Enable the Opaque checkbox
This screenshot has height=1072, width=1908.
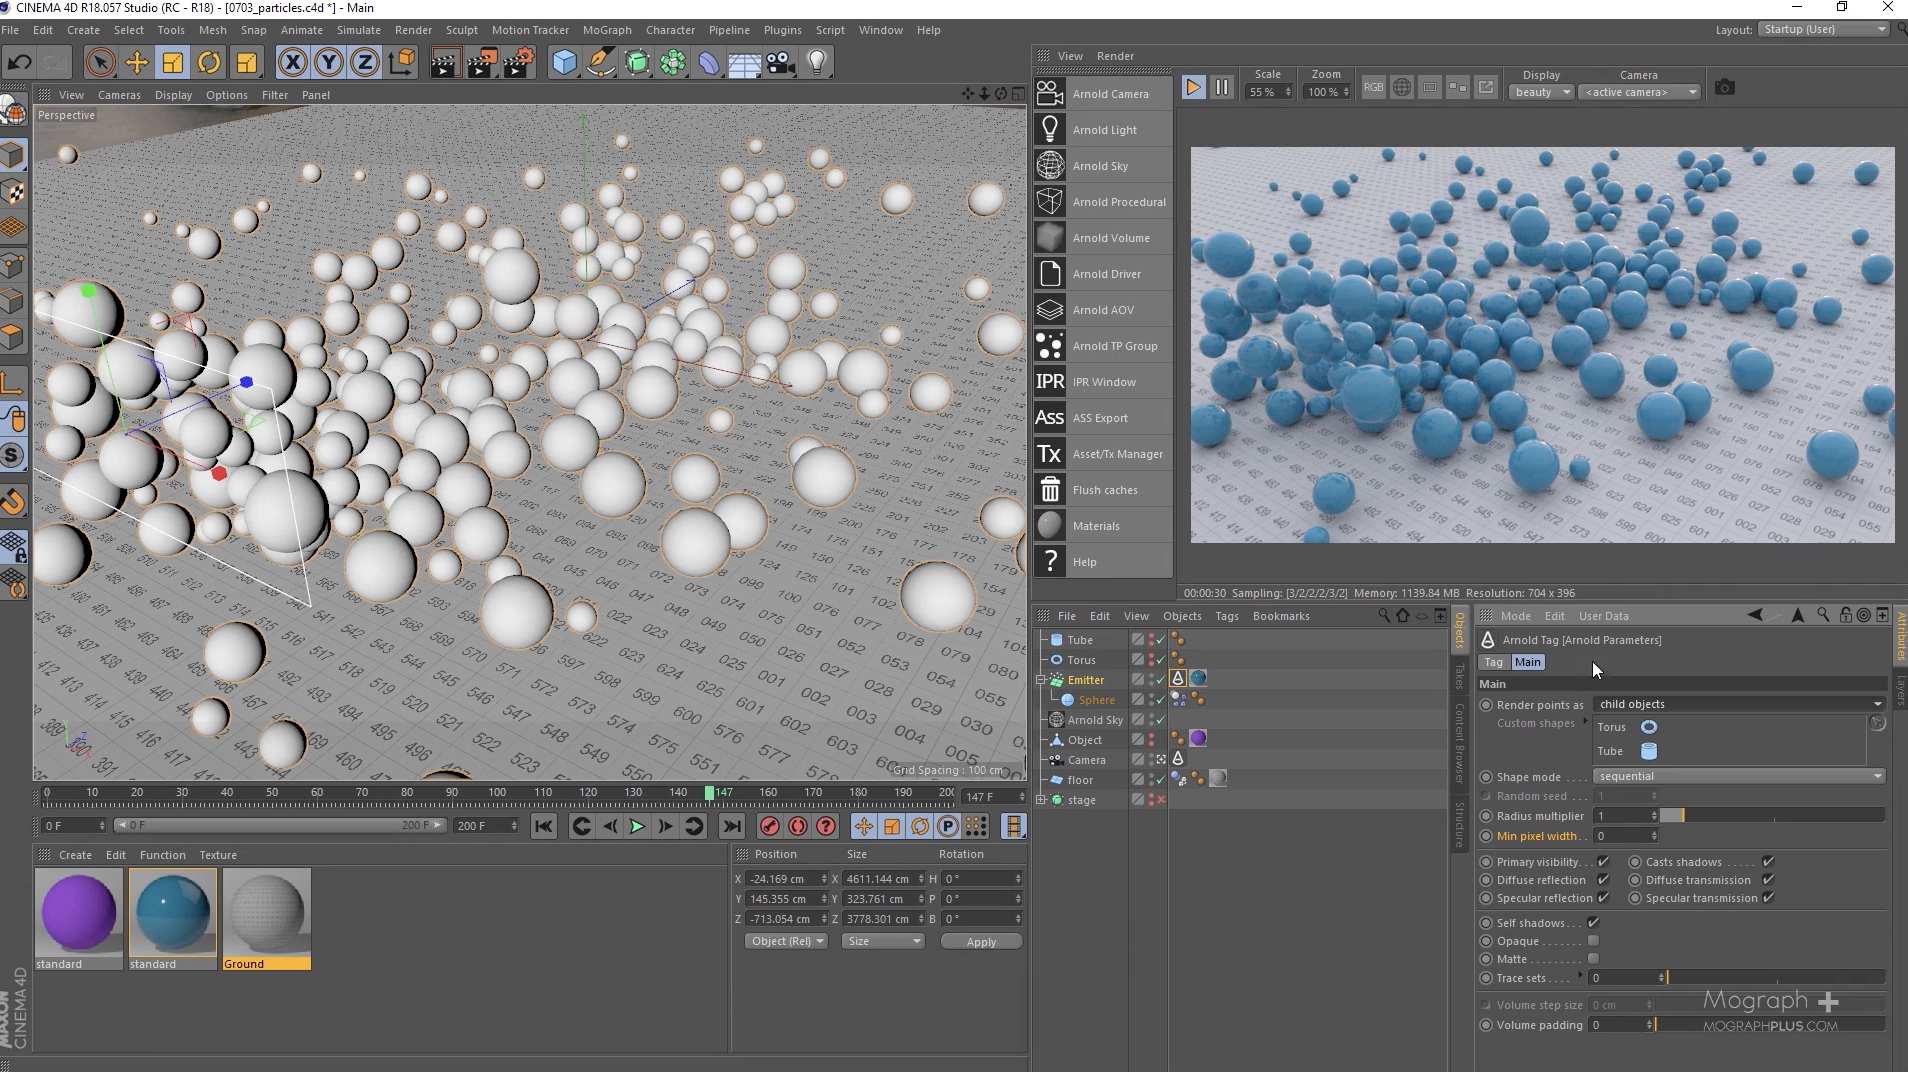1593,941
